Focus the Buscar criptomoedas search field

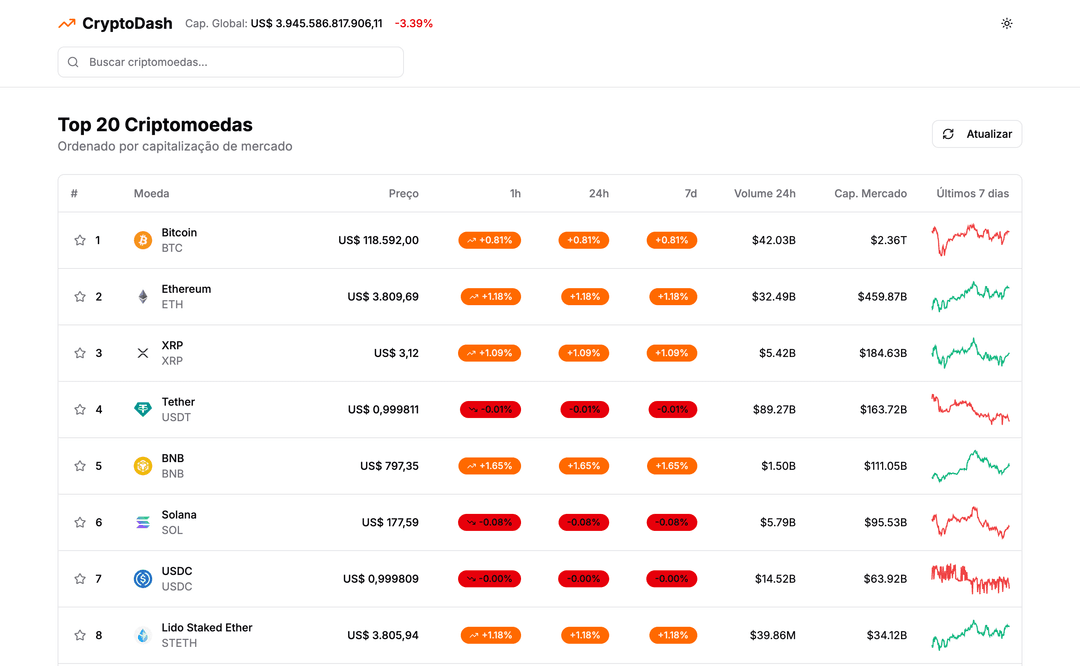(x=231, y=62)
